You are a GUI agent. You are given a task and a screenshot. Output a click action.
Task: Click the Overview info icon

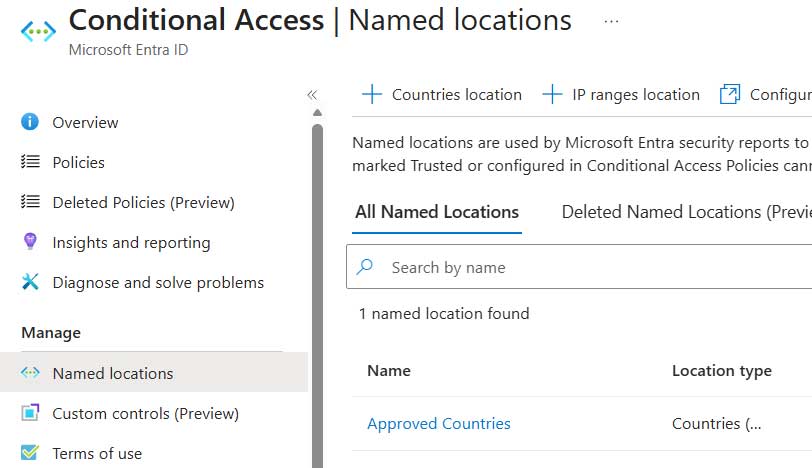pyautogui.click(x=30, y=122)
